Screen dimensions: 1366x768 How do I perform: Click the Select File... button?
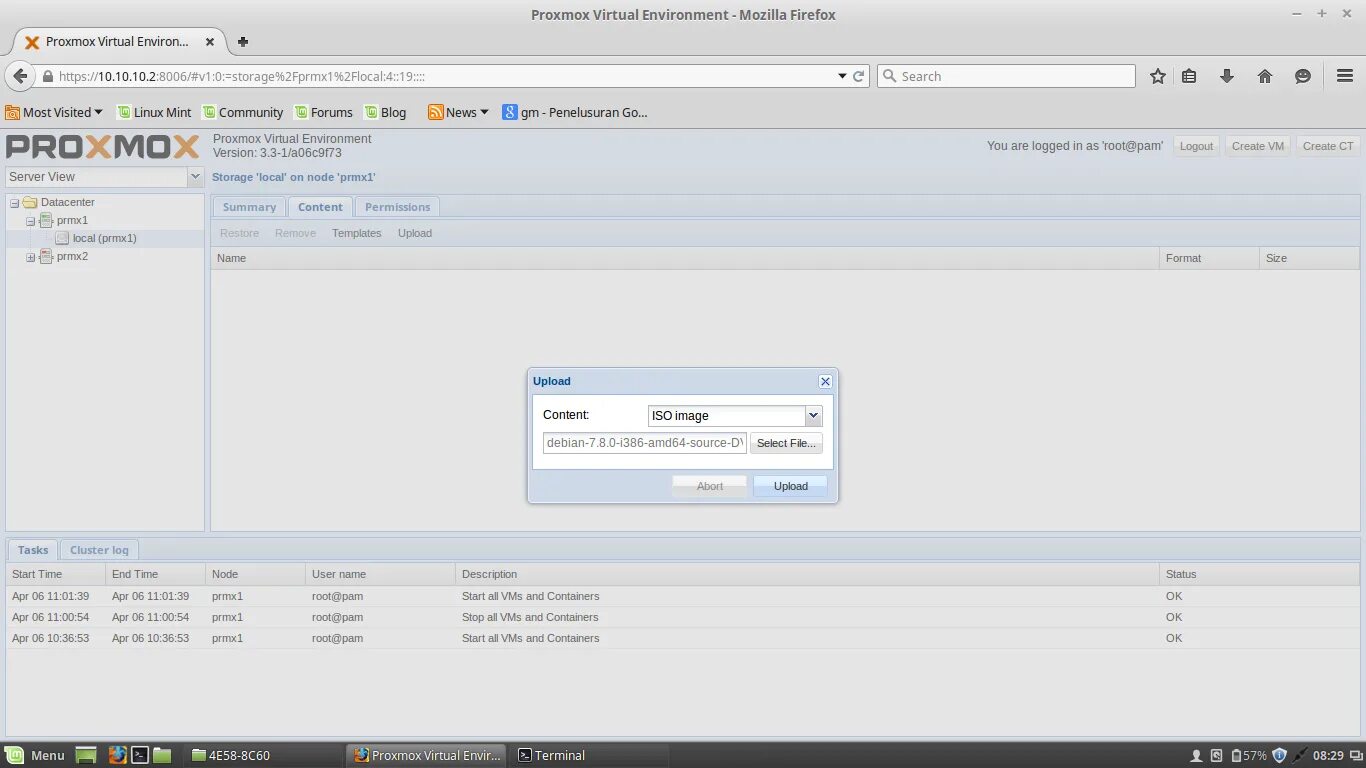(786, 443)
